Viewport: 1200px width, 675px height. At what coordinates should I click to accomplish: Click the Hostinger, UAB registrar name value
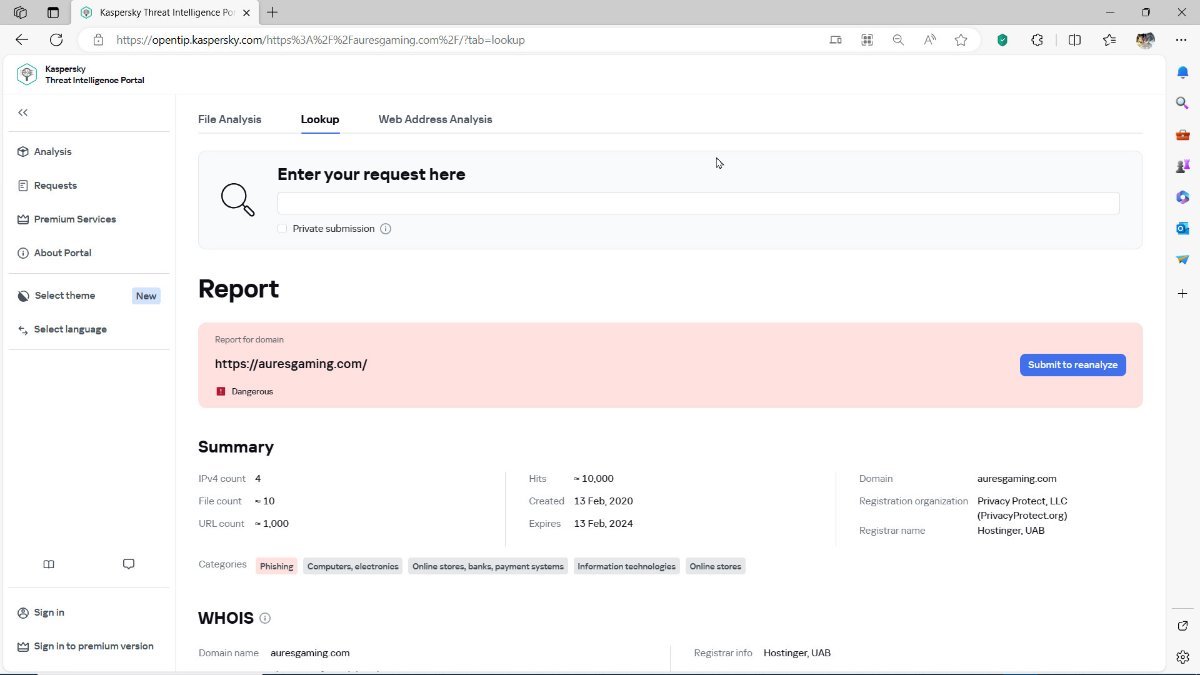tap(1011, 531)
